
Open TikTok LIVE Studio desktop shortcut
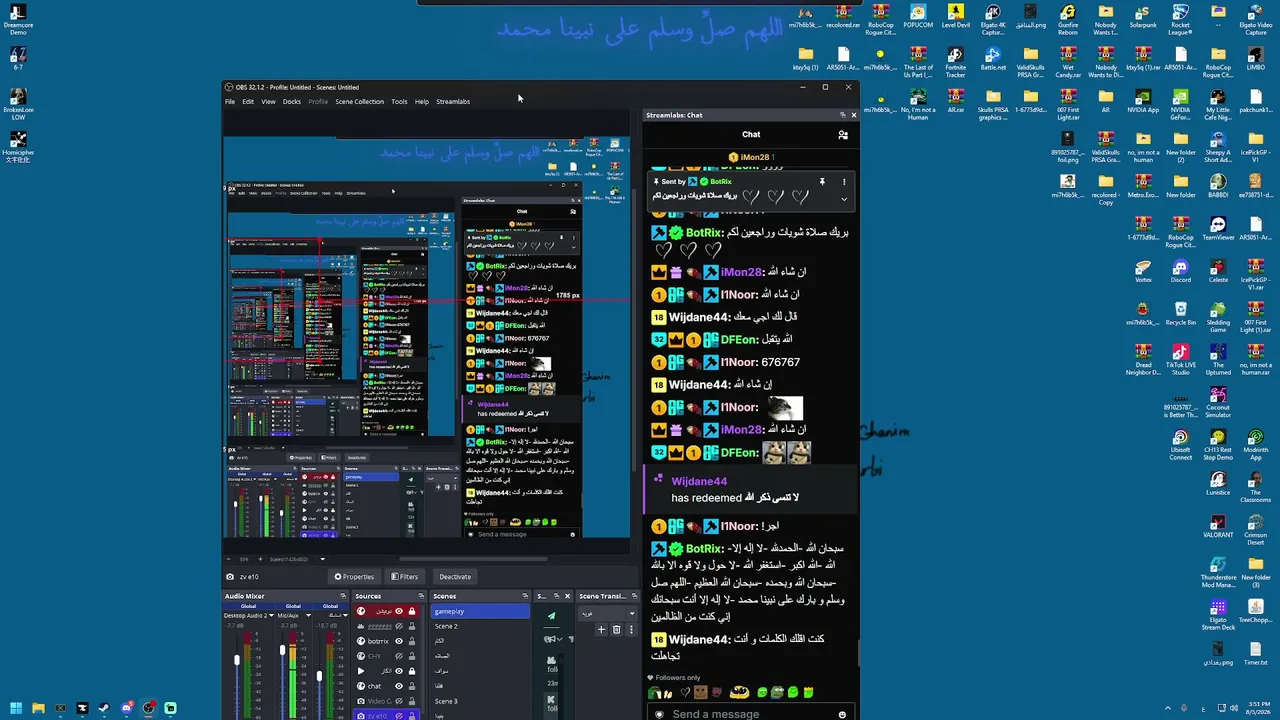click(x=1180, y=360)
